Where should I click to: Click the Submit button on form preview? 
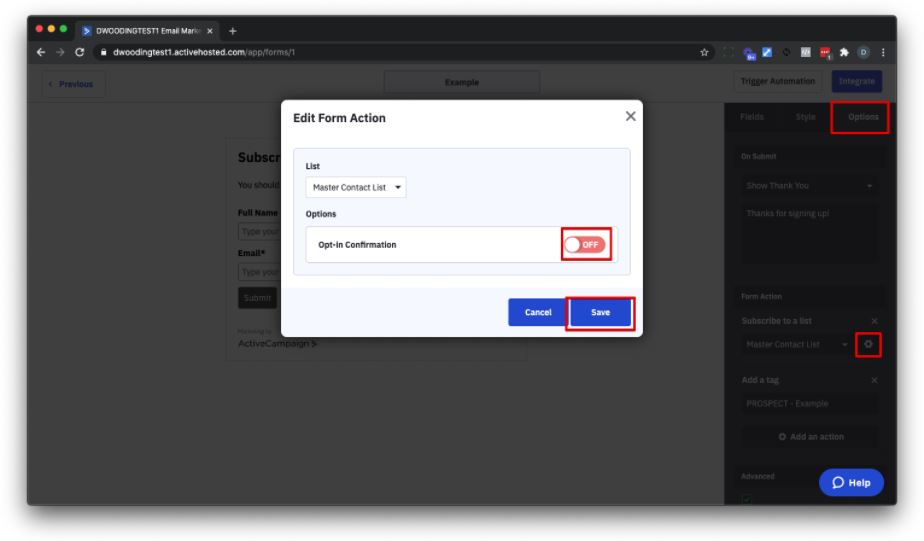point(258,298)
